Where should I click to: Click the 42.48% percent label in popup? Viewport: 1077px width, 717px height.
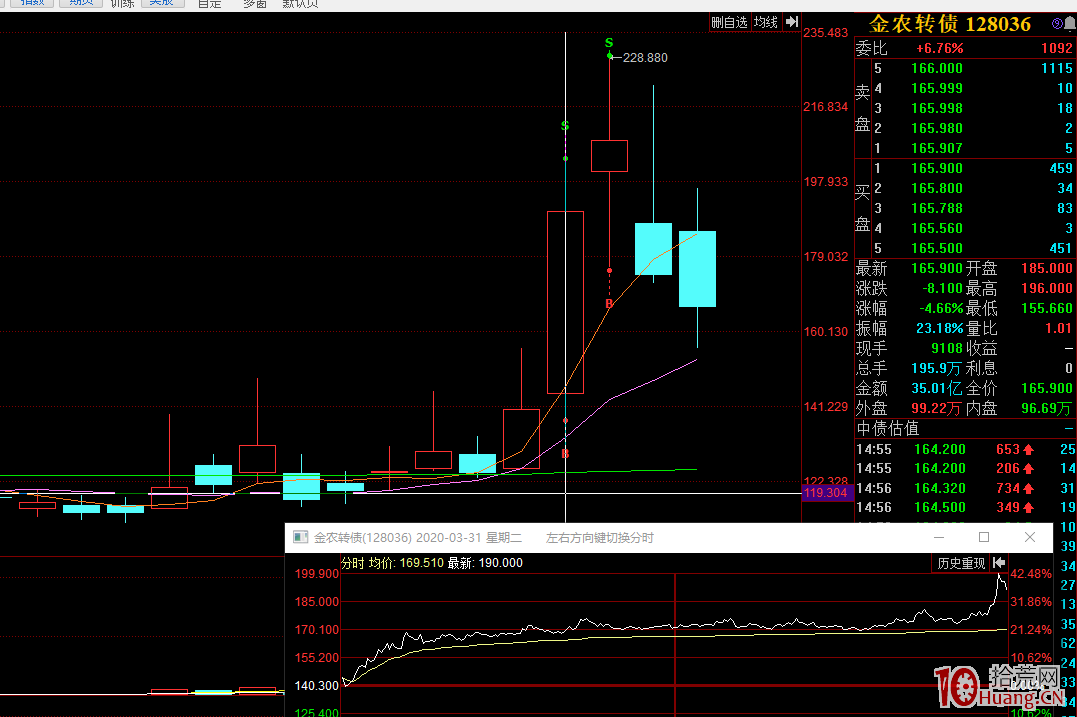pyautogui.click(x=1031, y=573)
